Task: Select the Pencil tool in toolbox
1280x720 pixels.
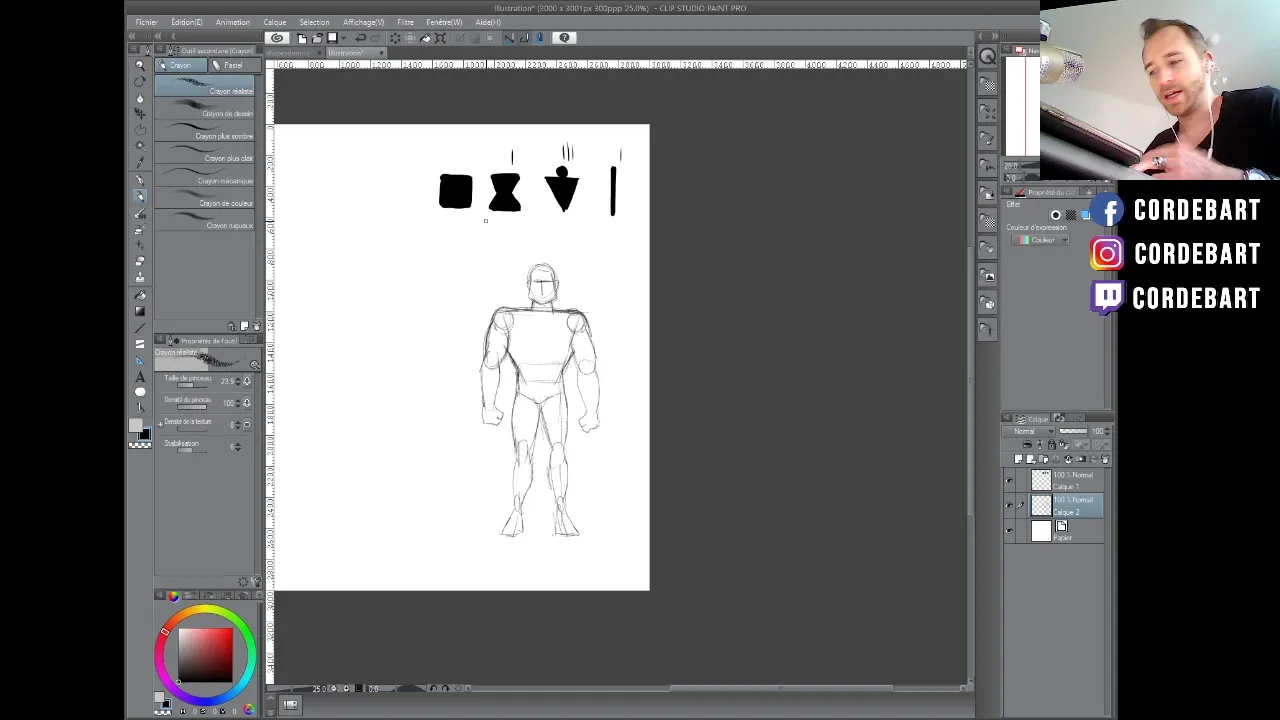Action: click(139, 197)
